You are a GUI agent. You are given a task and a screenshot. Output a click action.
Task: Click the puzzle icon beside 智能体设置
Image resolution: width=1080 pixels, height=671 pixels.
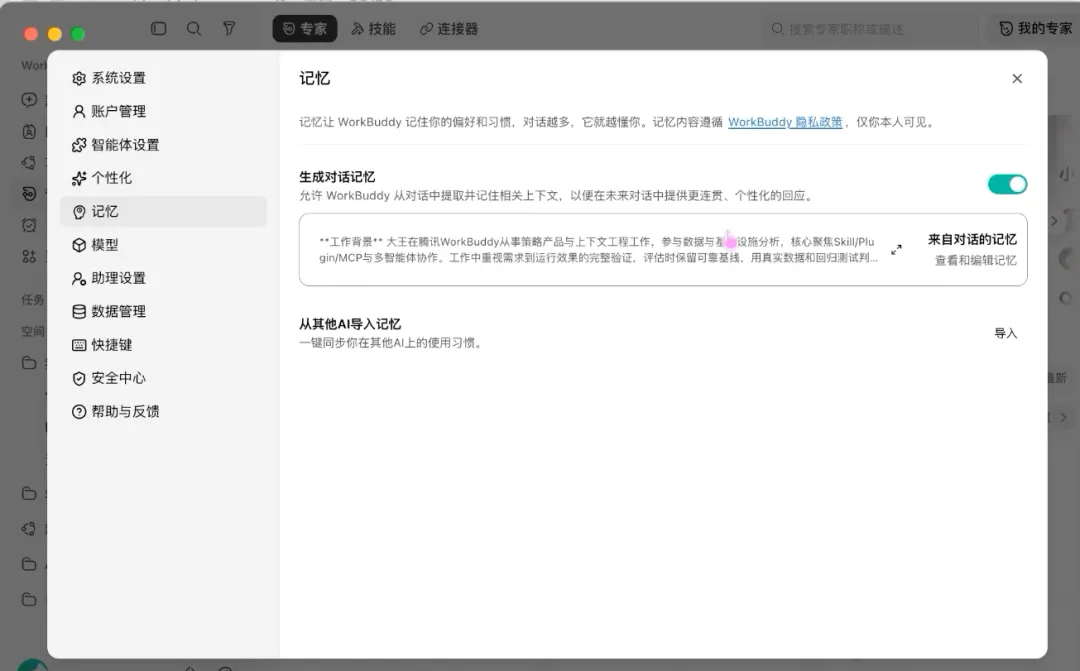[79, 145]
